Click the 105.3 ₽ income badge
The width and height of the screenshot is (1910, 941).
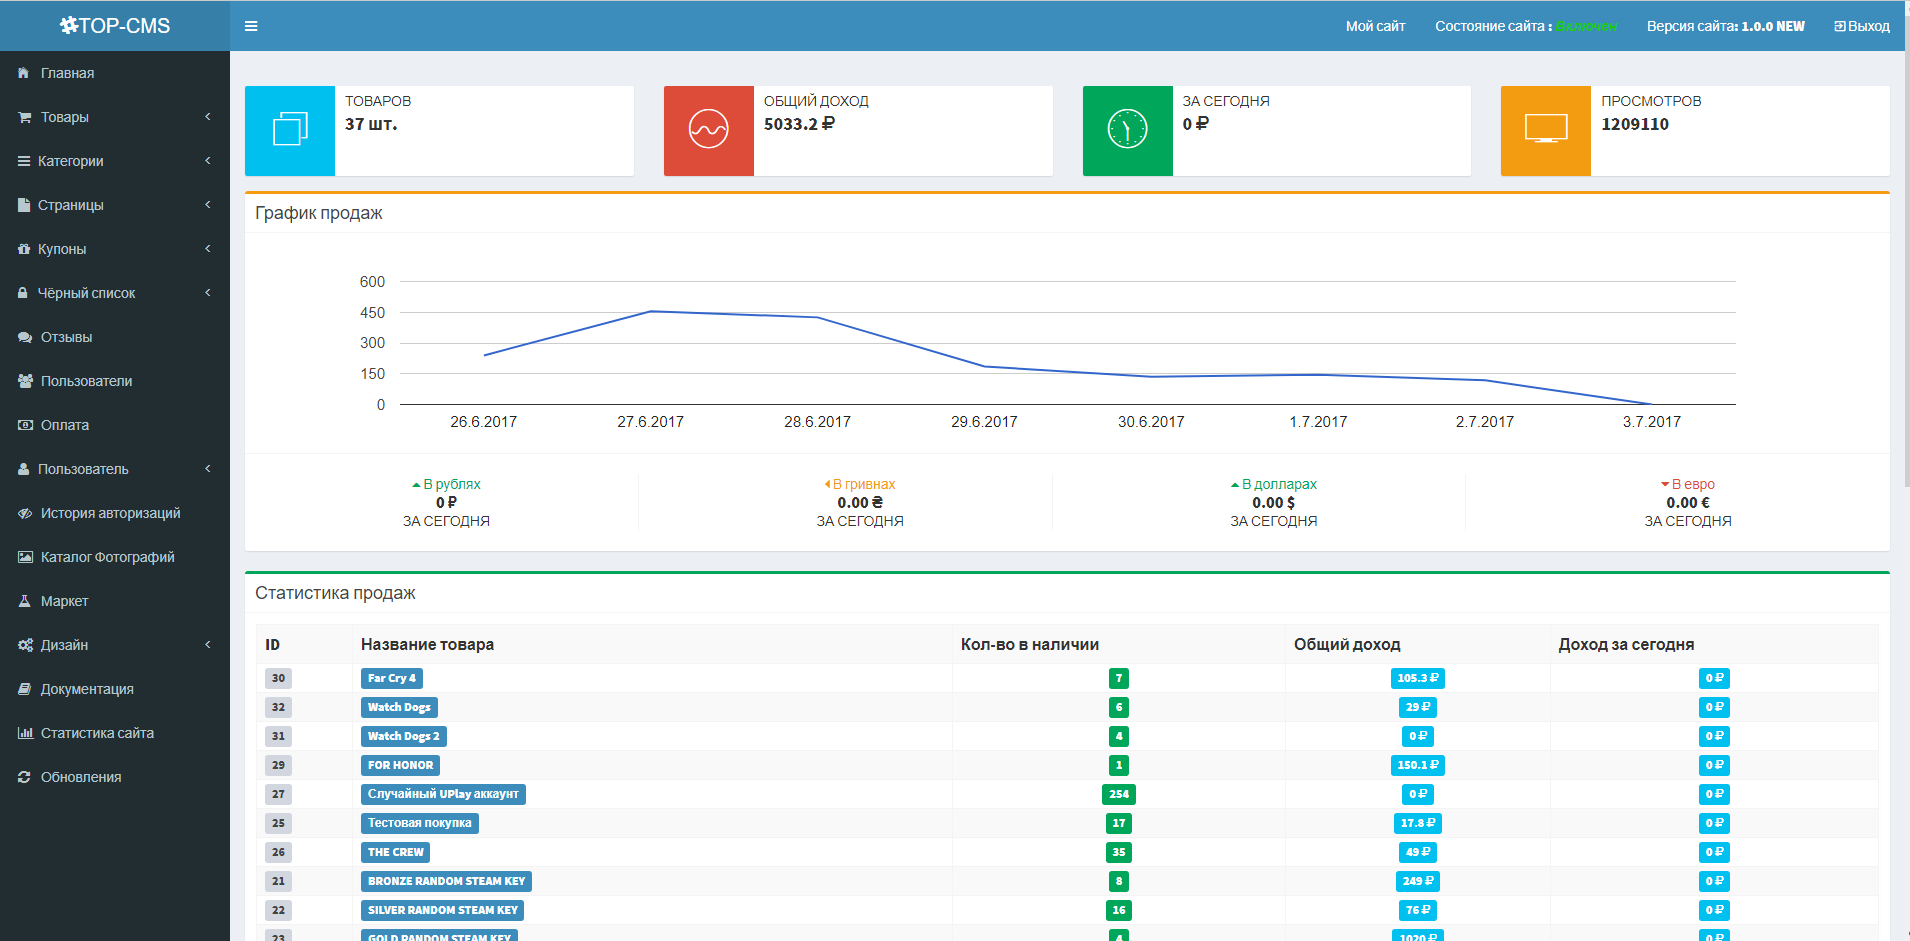coord(1418,678)
